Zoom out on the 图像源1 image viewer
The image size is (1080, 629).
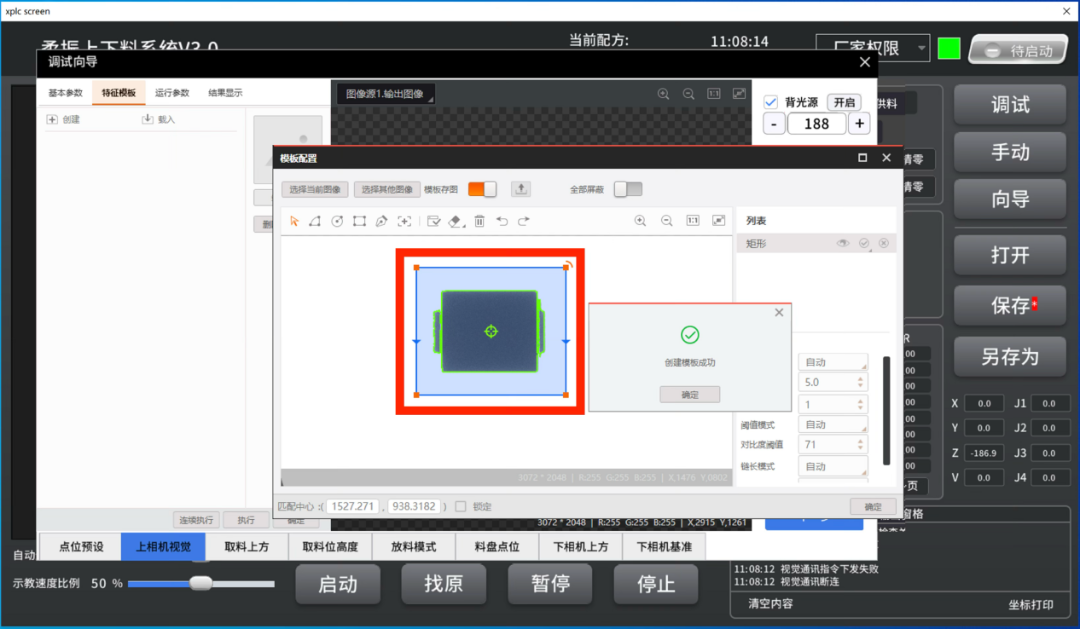click(688, 94)
